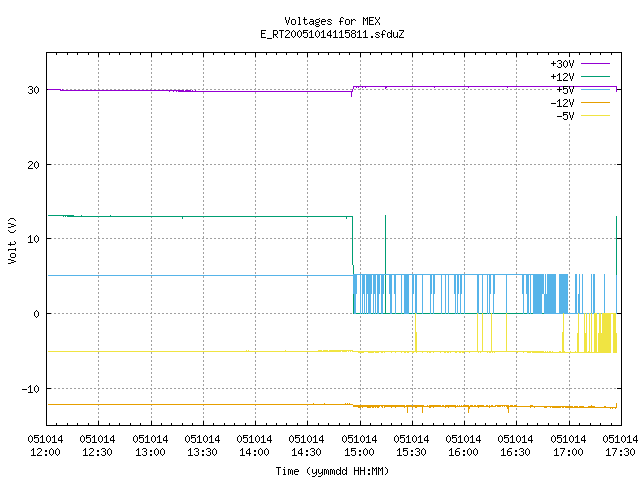640x480 pixels.
Task: Click the -12V legend label
Action: coord(562,103)
